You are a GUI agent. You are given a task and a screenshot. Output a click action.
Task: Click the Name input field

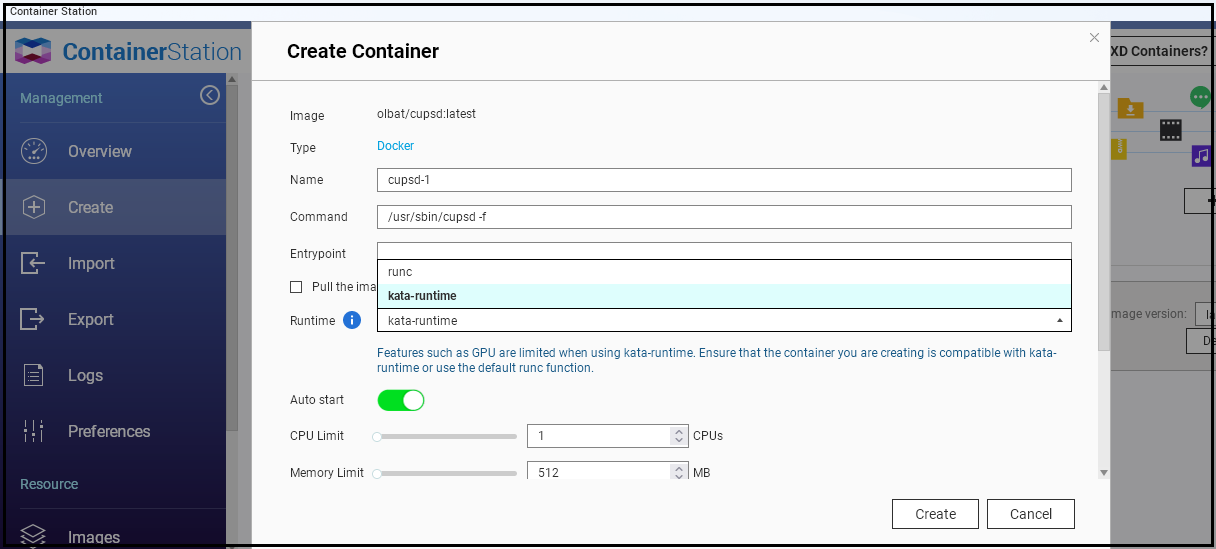[x=724, y=180]
